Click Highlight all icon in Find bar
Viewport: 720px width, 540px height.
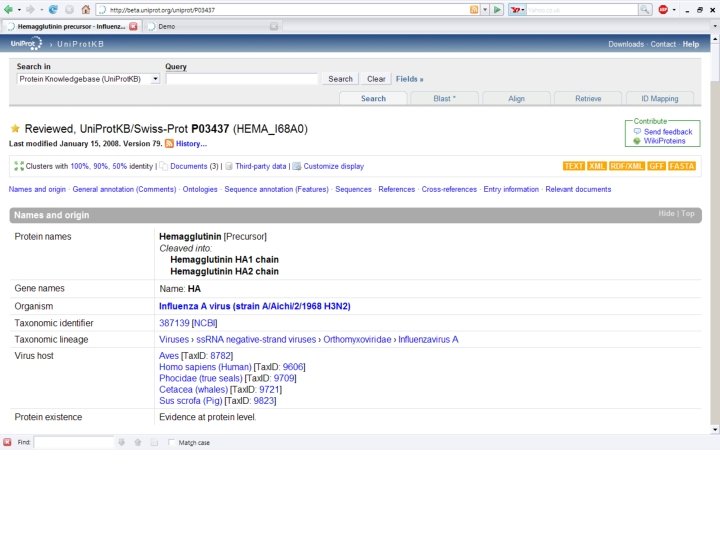coord(154,442)
